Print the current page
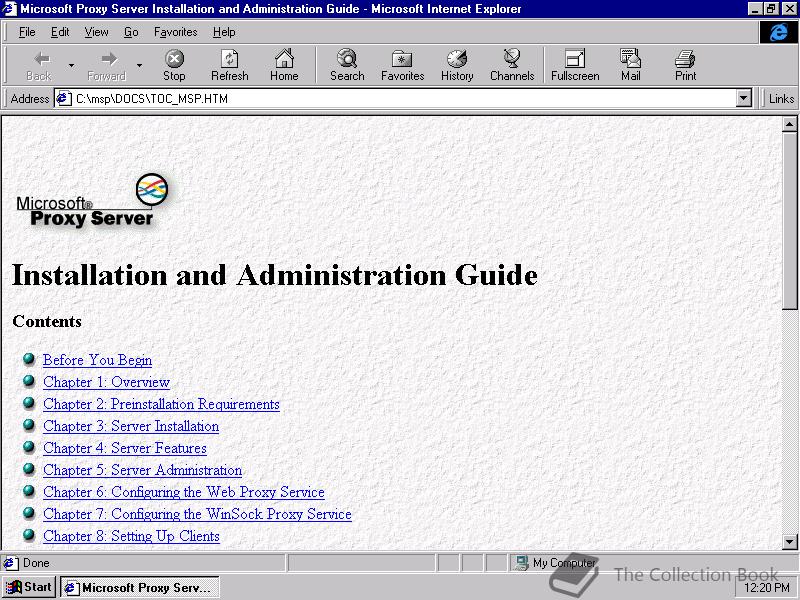 pos(685,66)
